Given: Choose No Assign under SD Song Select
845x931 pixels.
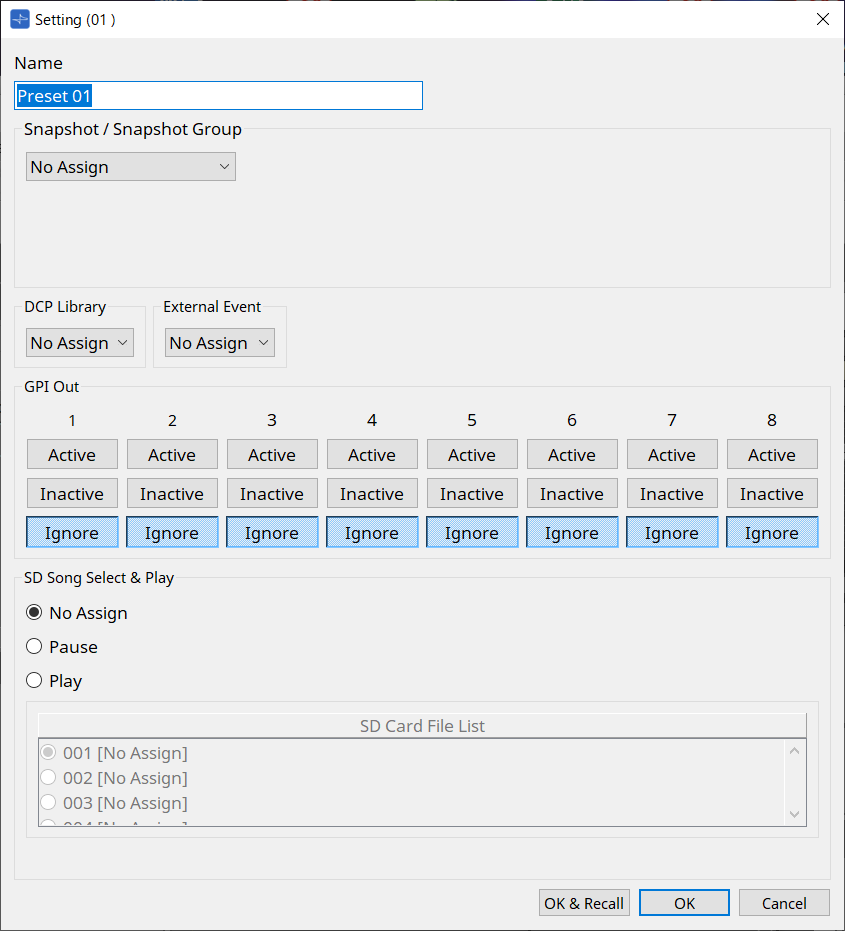Looking at the screenshot, I should pyautogui.click(x=33, y=612).
